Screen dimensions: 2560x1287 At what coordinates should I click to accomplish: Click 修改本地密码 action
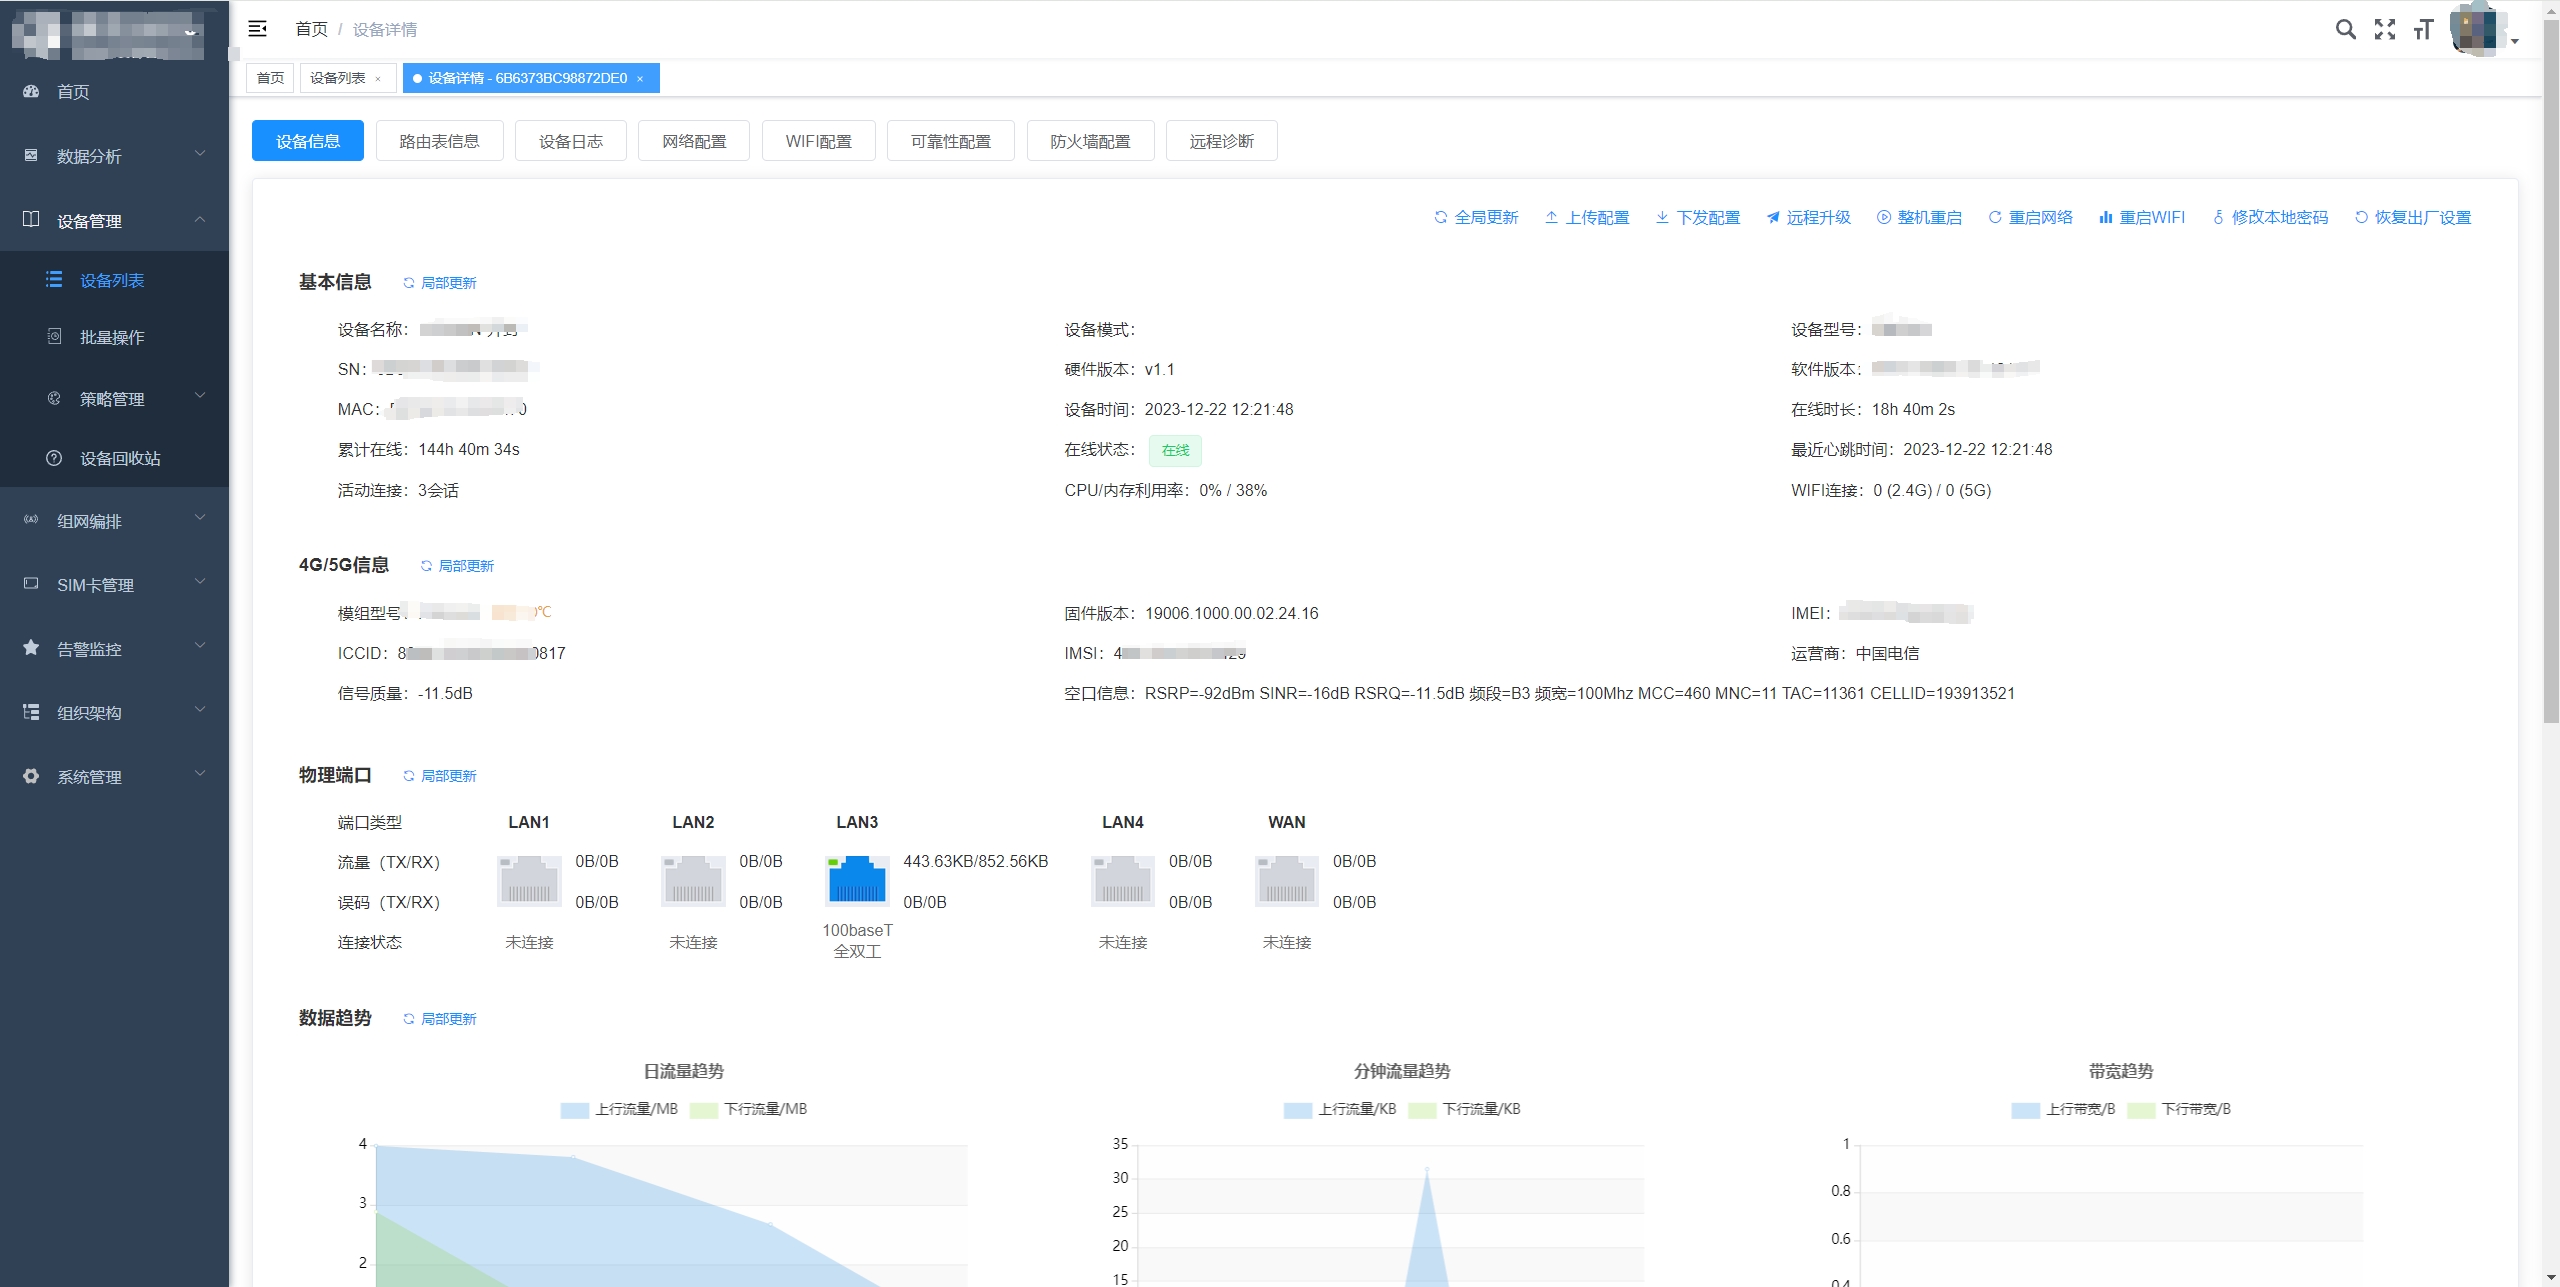click(2270, 217)
